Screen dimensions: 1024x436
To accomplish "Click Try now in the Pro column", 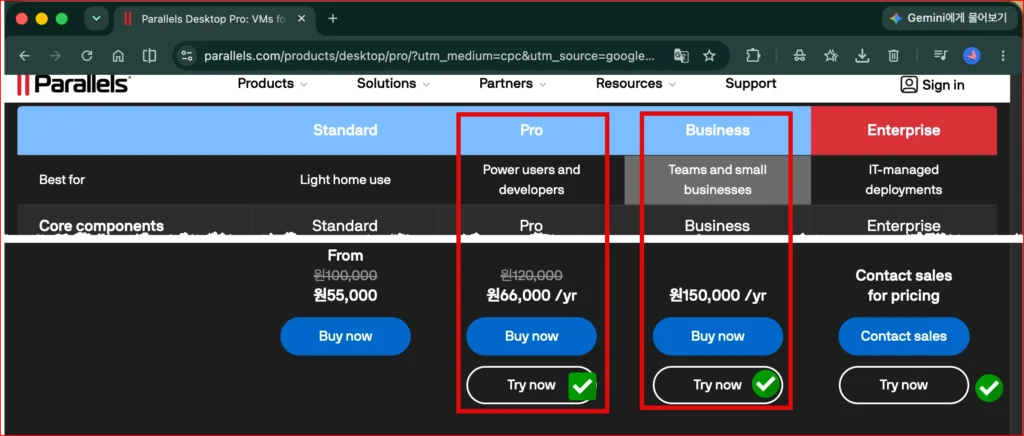I will click(532, 385).
